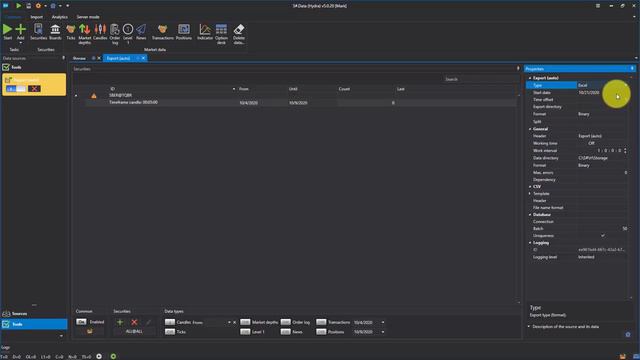Toggle the Level 1 switch
The height and width of the screenshot is (360, 640).
(x=245, y=332)
